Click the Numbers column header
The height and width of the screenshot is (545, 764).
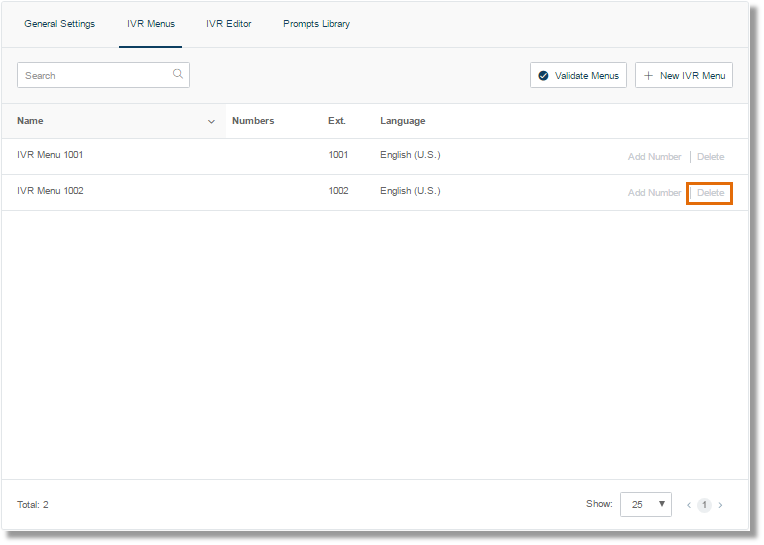pos(253,121)
